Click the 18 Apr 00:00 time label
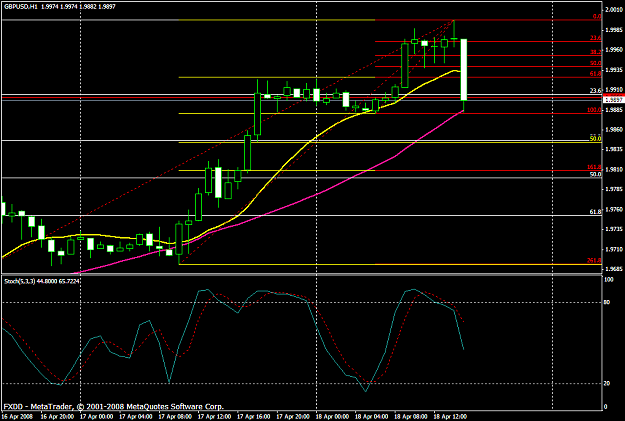Image resolution: width=625 pixels, height=421 pixels. tap(332, 417)
